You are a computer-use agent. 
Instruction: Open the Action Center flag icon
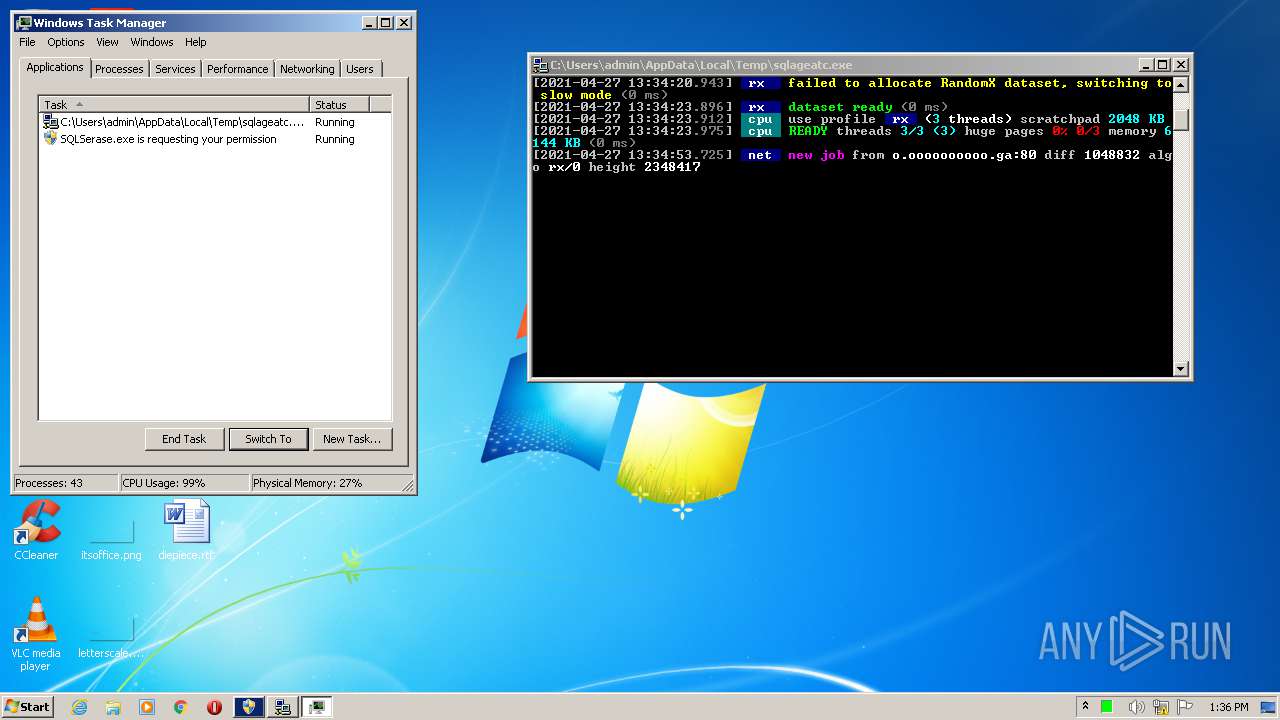coord(1185,707)
